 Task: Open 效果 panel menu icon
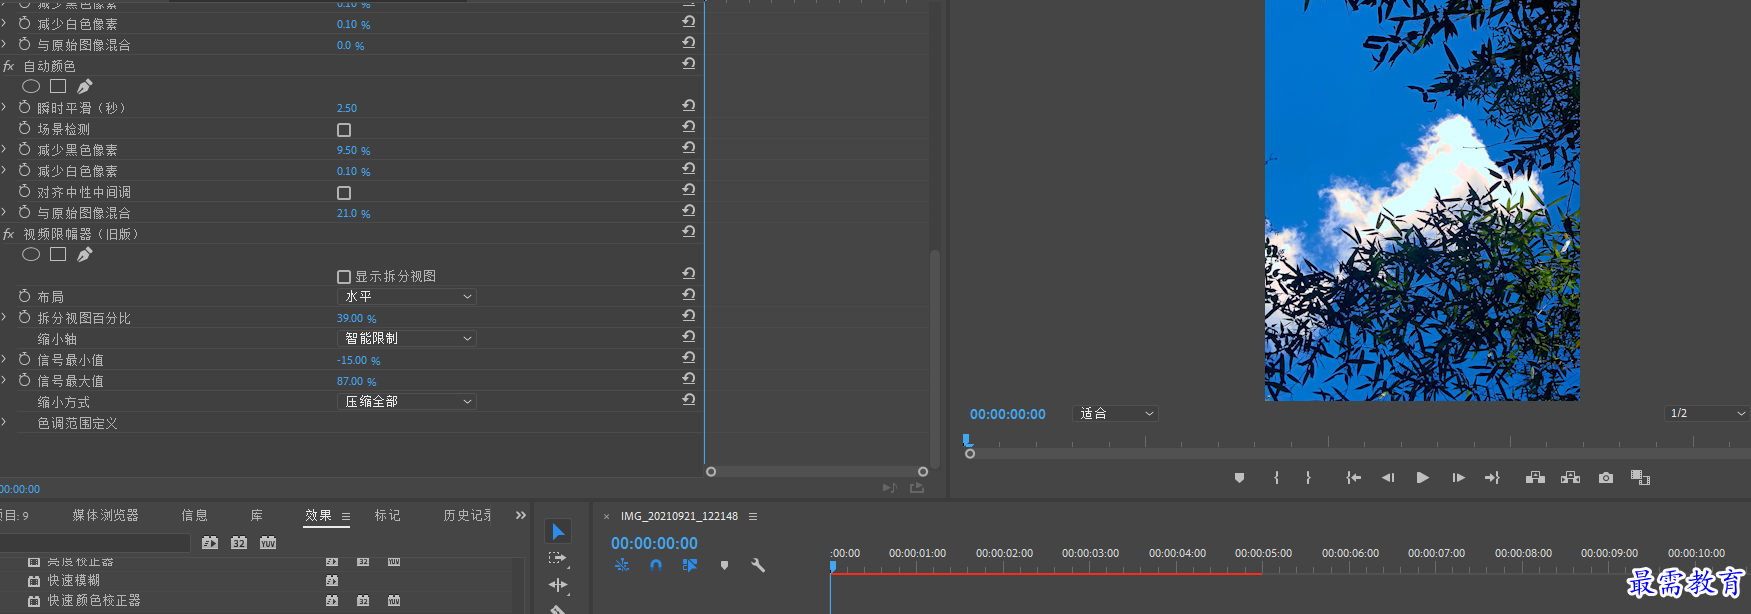(x=346, y=517)
